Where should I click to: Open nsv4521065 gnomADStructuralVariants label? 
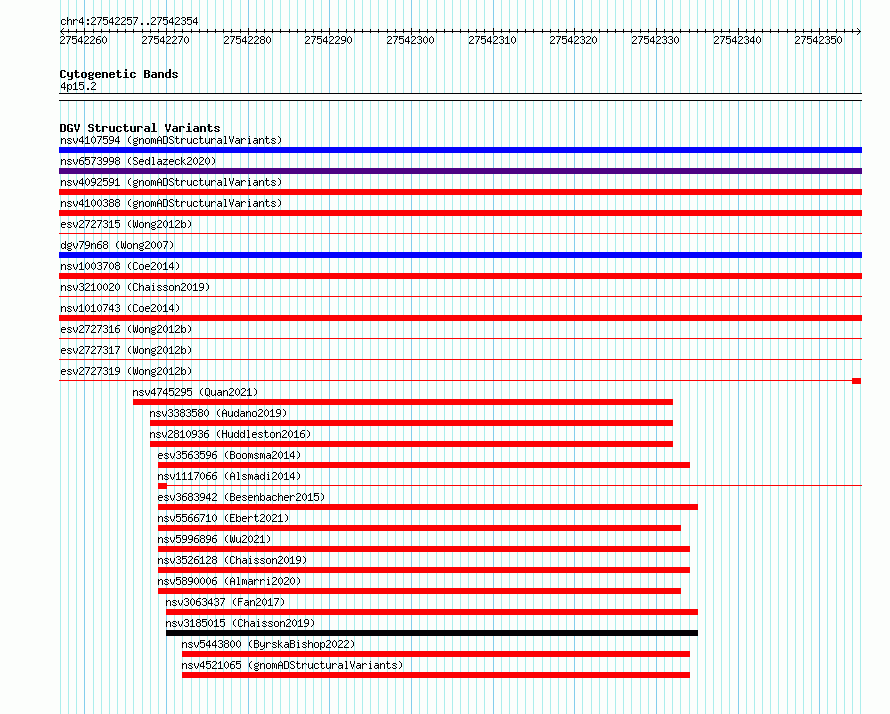tap(292, 665)
